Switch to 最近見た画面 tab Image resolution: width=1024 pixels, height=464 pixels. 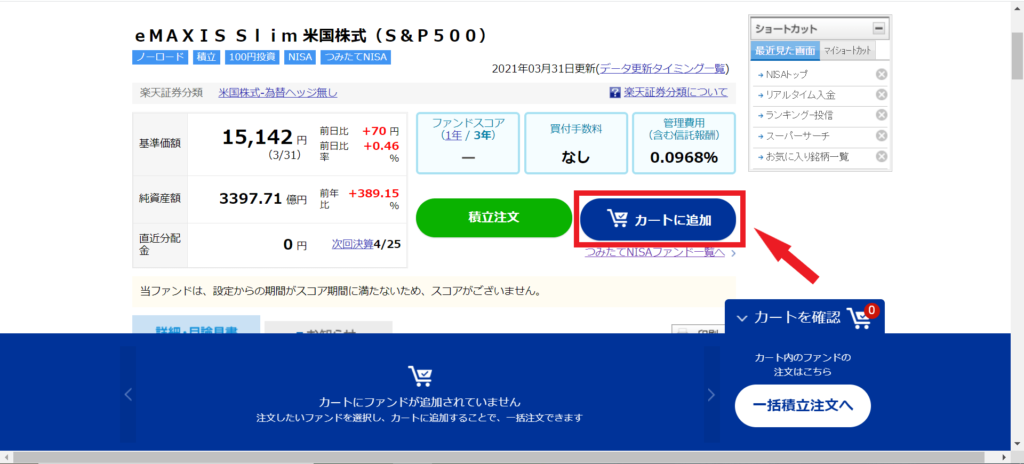785,50
